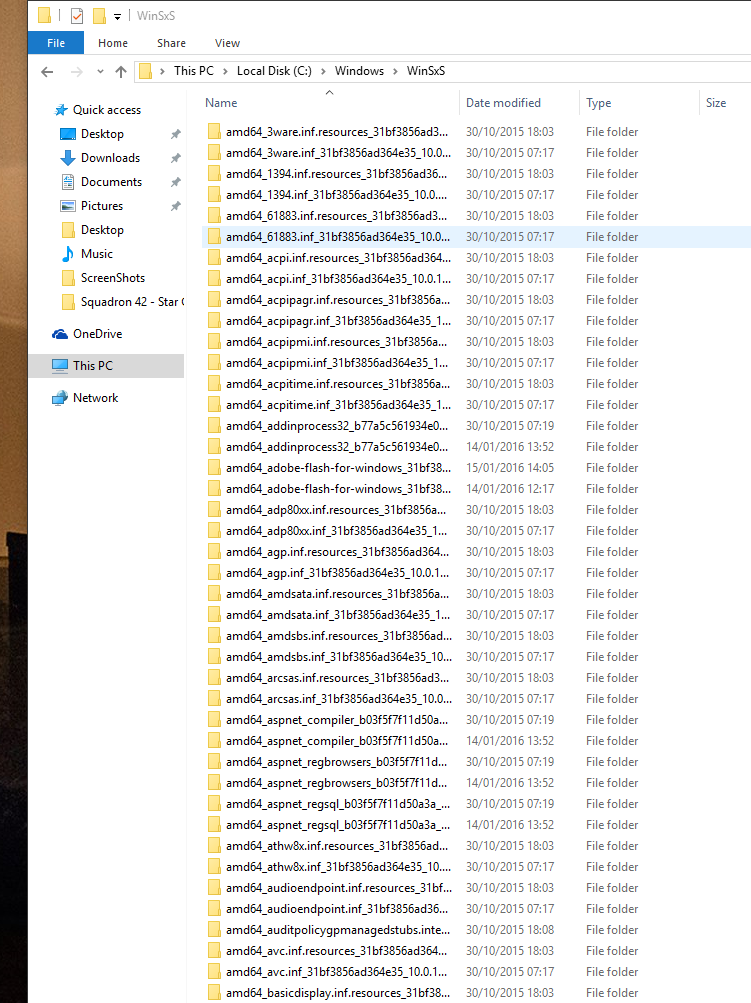Click the Documents icon in sidebar
751x1003 pixels.
point(67,182)
